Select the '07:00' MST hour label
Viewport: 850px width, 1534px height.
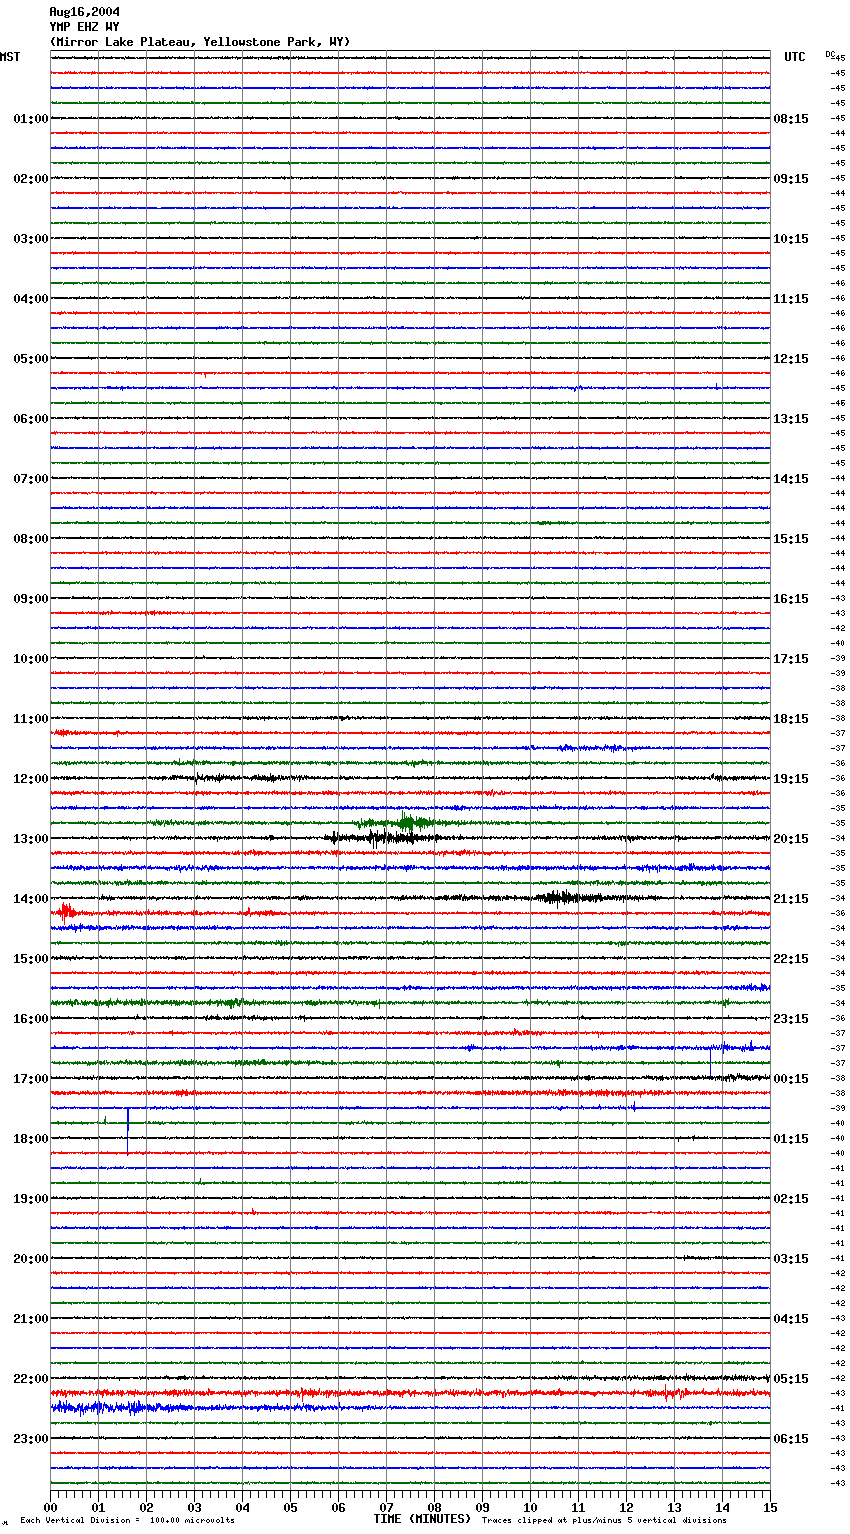pos(31,479)
